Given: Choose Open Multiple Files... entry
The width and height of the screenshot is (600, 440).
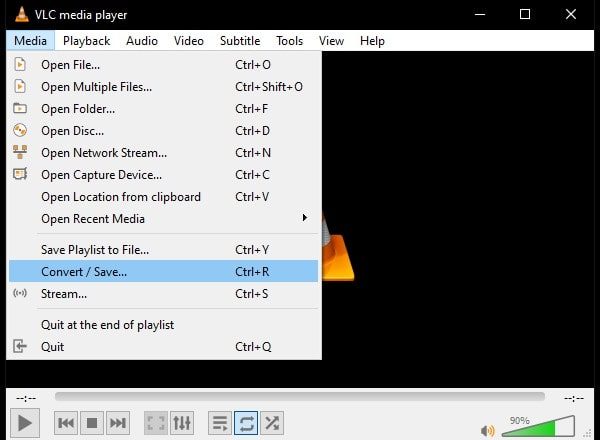Looking at the screenshot, I should coord(163,87).
